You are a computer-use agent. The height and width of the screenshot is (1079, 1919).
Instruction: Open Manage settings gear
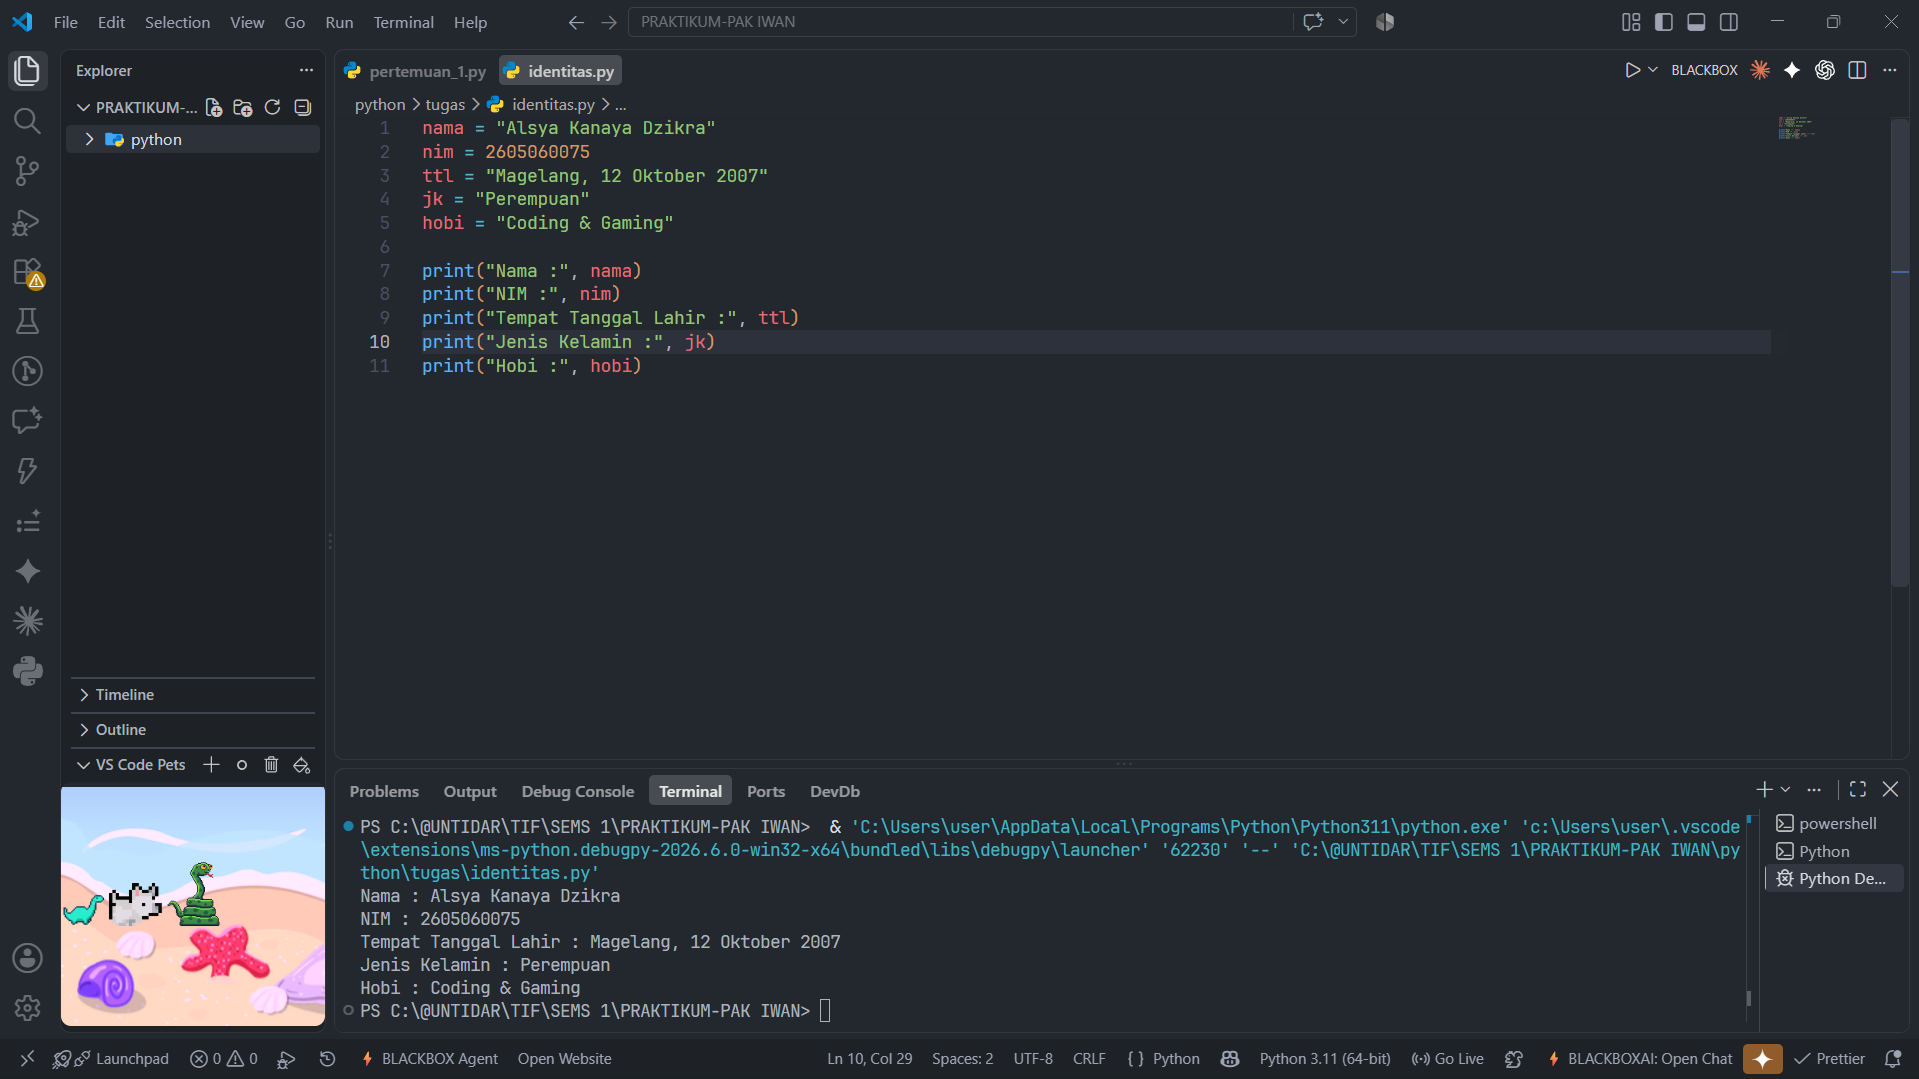pyautogui.click(x=27, y=1008)
